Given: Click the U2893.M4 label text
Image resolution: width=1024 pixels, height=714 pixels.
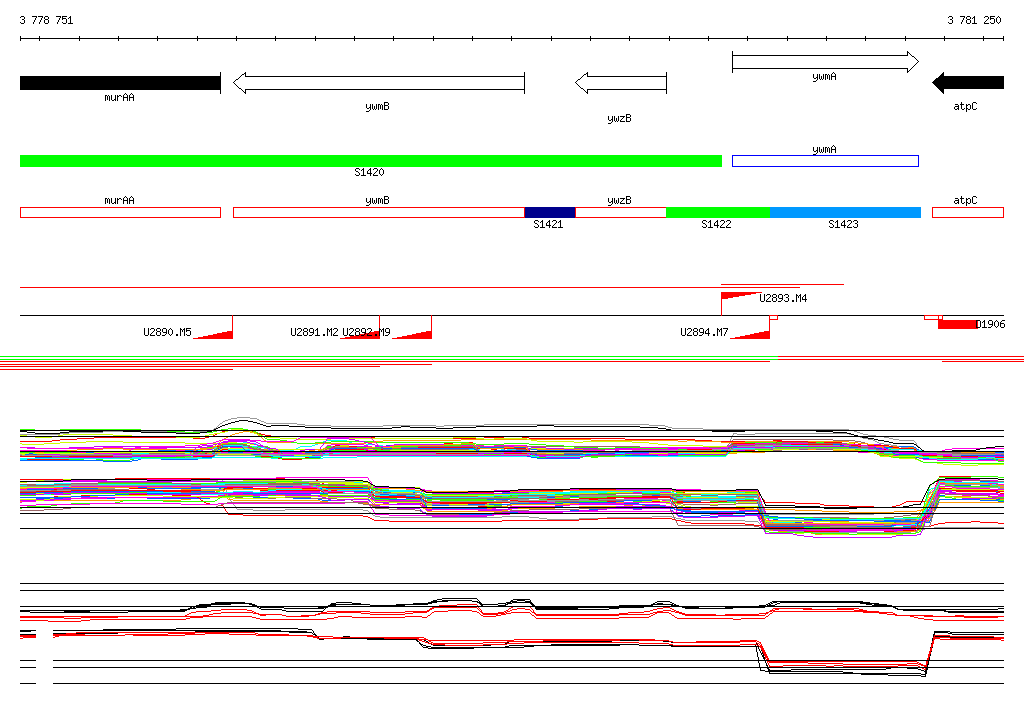Looking at the screenshot, I should click(x=783, y=299).
